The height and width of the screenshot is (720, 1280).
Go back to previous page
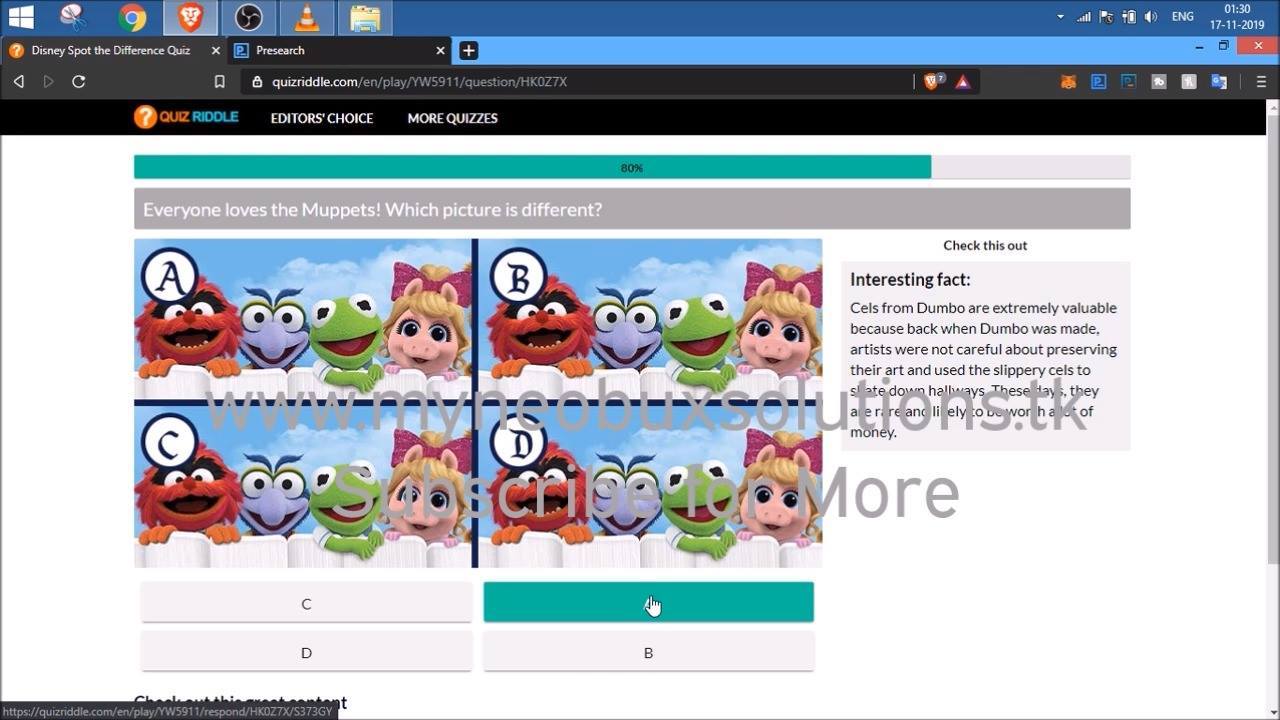click(x=19, y=82)
